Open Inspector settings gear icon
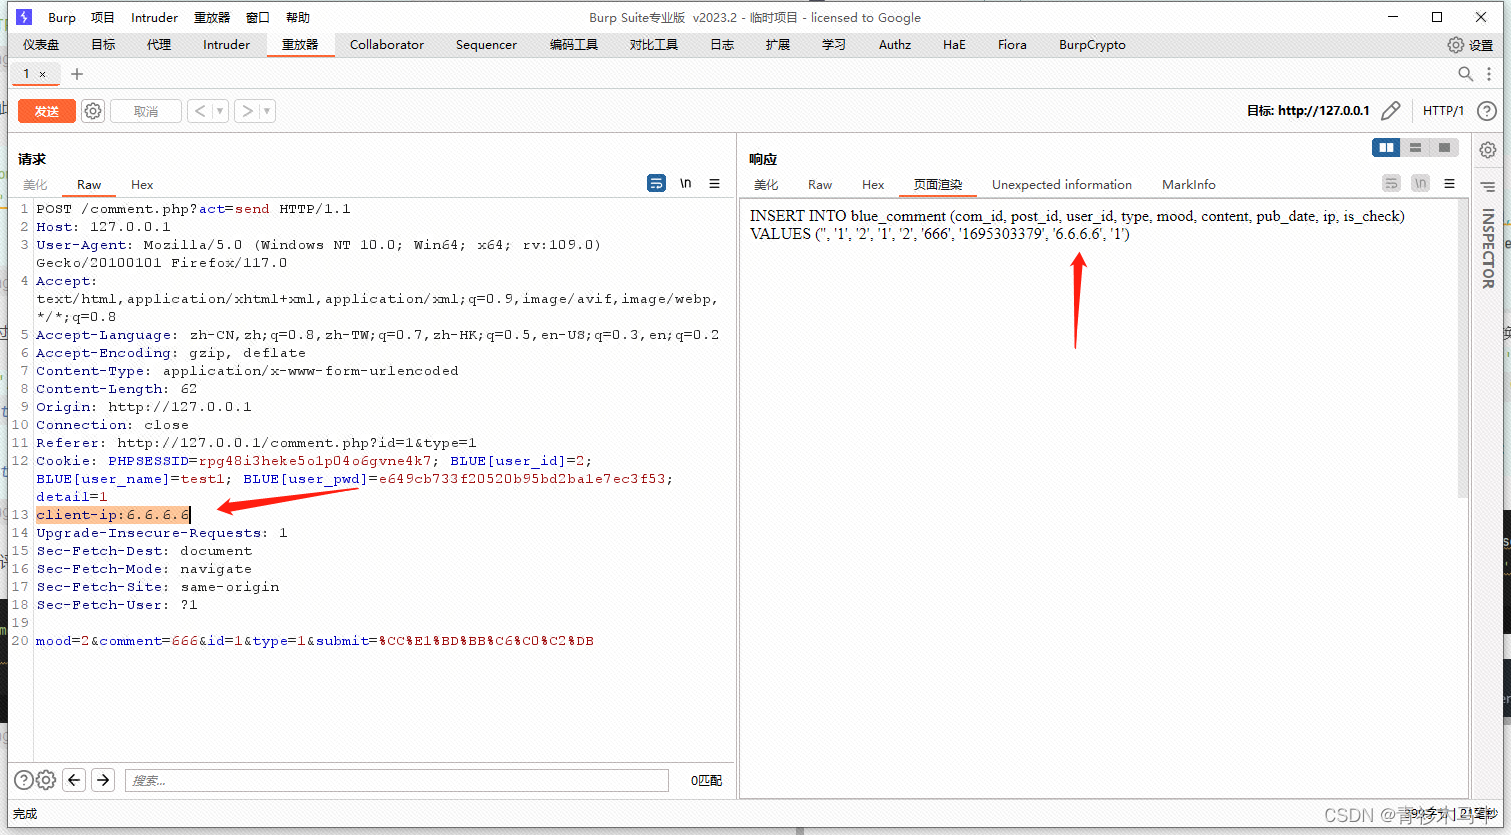Image resolution: width=1511 pixels, height=835 pixels. click(1488, 150)
